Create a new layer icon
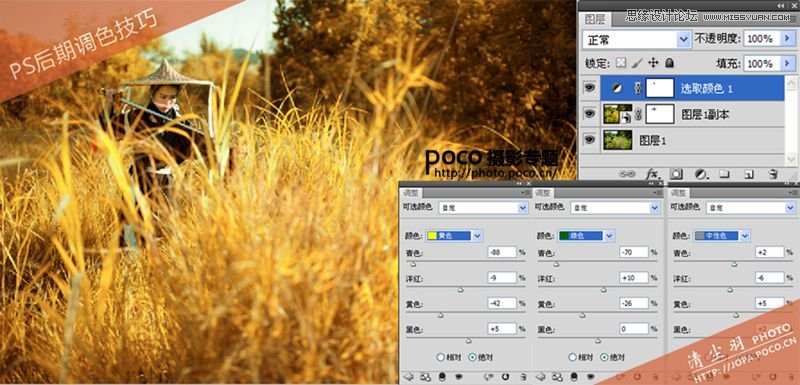 pyautogui.click(x=748, y=174)
